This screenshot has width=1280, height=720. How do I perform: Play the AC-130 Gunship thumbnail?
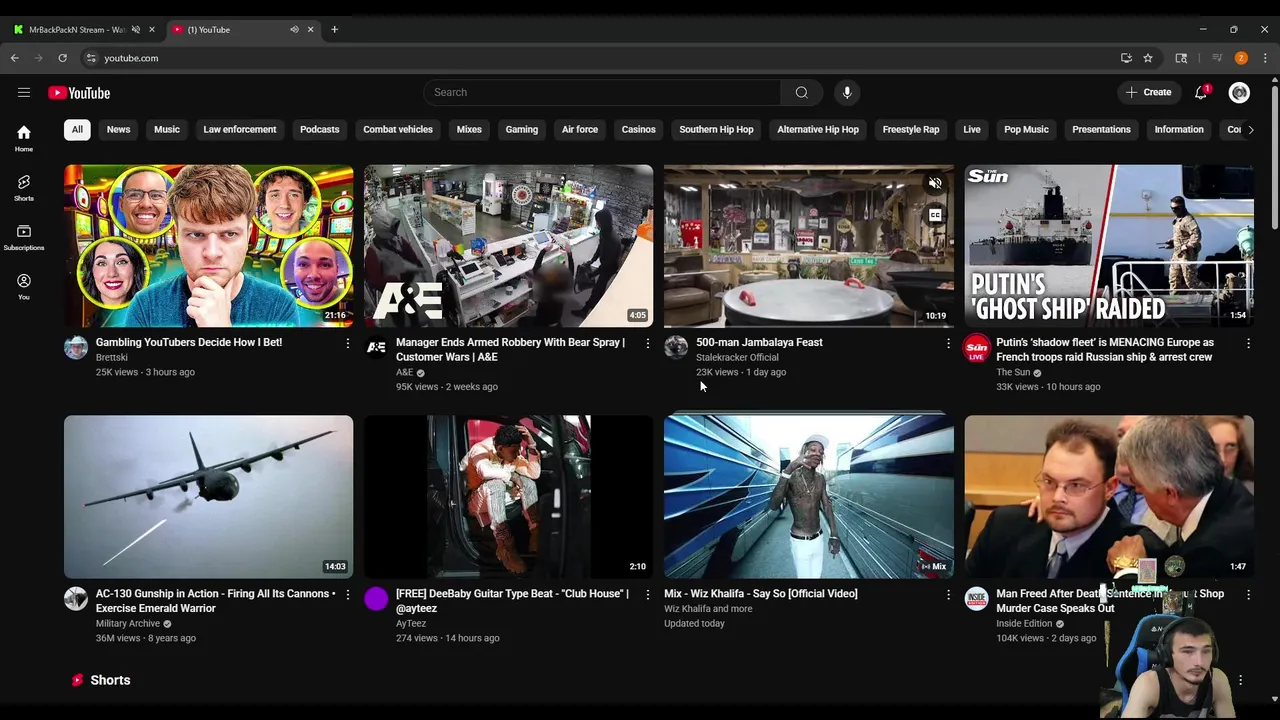208,497
